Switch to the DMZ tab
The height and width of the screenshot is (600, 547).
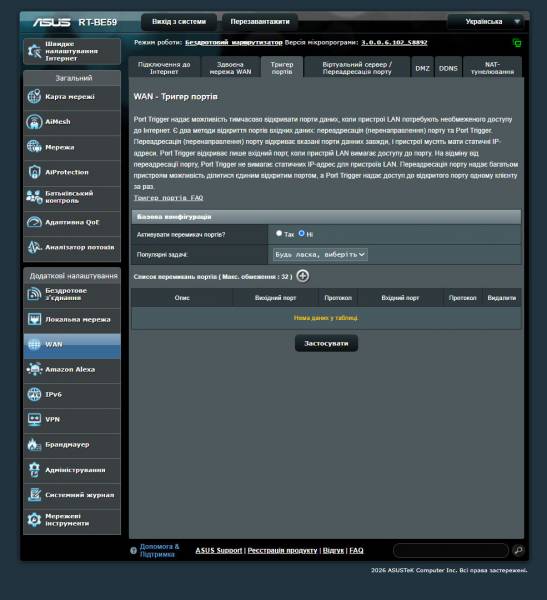[423, 68]
